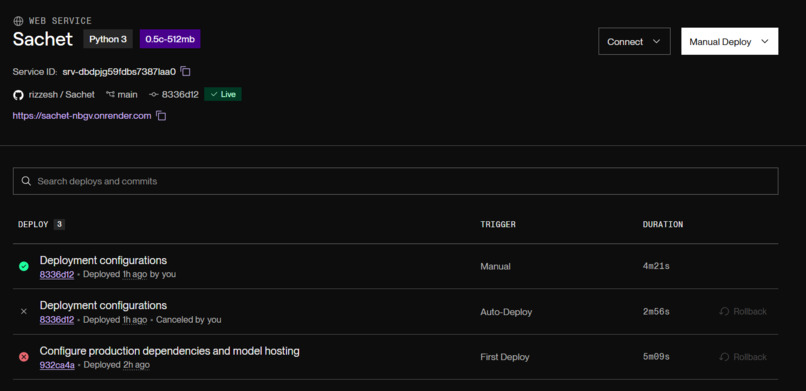Click the main branch label
This screenshot has width=806, height=391.
127,95
